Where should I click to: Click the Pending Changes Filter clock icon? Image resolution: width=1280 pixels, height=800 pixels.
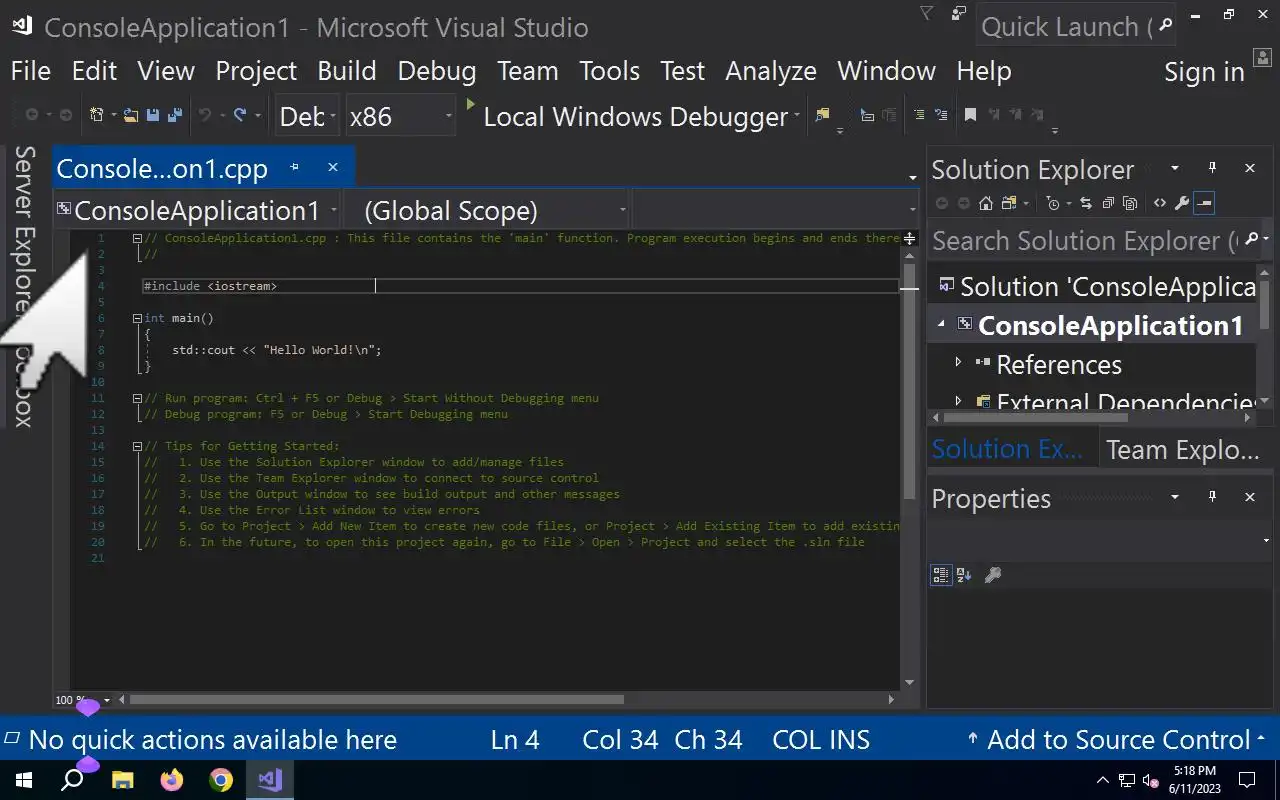(1053, 203)
